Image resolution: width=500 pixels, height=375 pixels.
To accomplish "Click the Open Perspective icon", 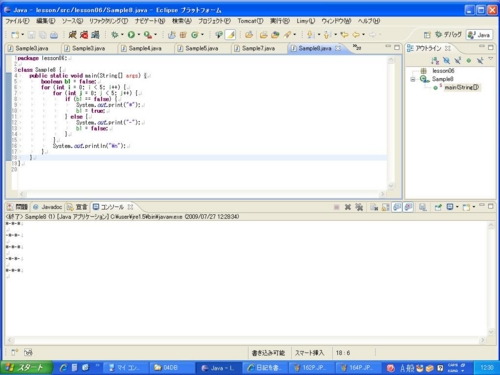I will click(x=427, y=35).
